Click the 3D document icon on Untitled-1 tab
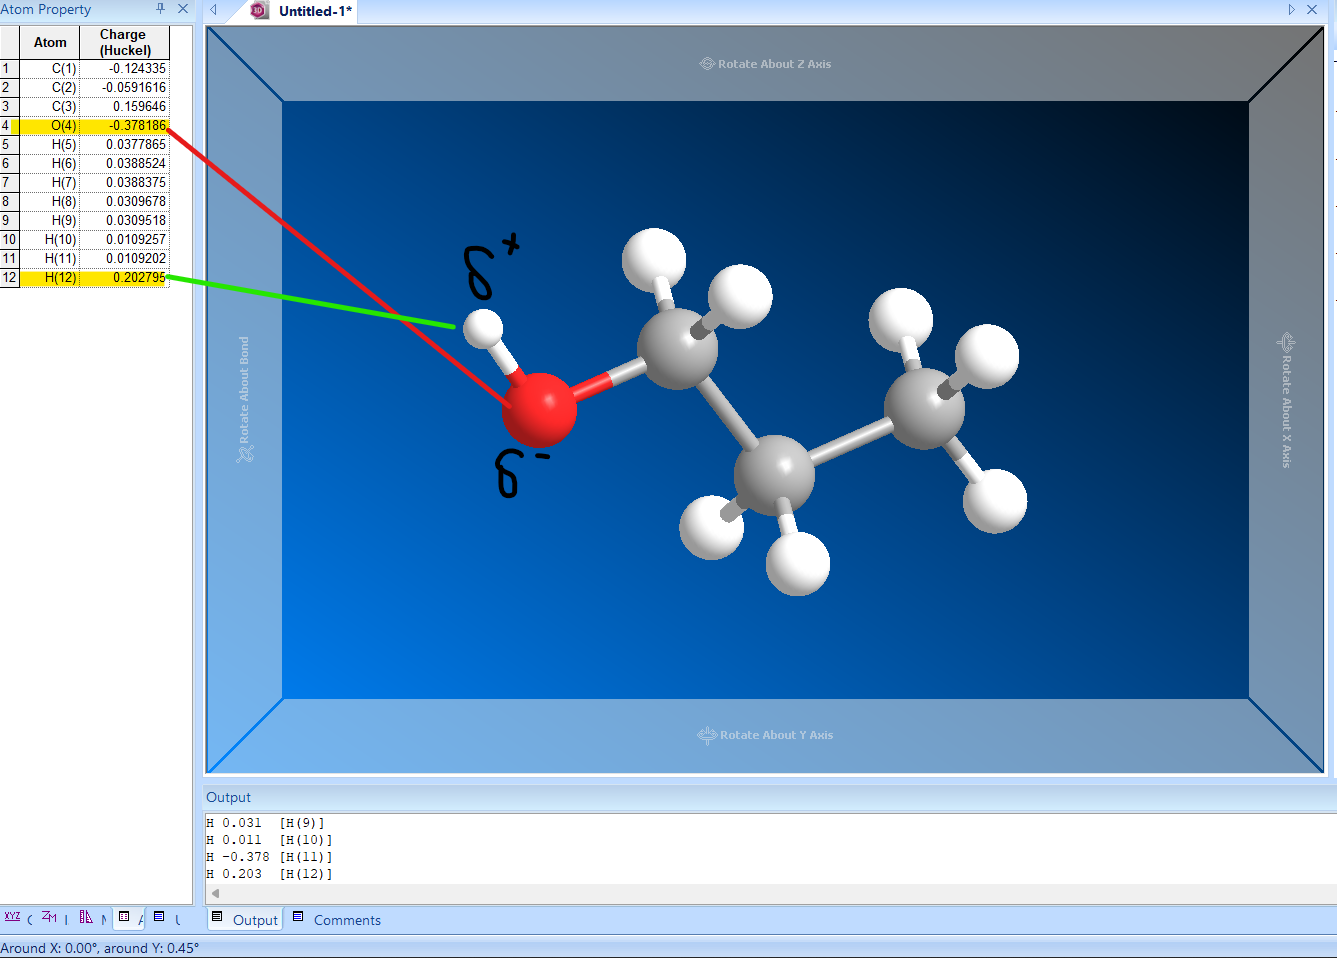Viewport: 1337px width, 958px height. 259,11
